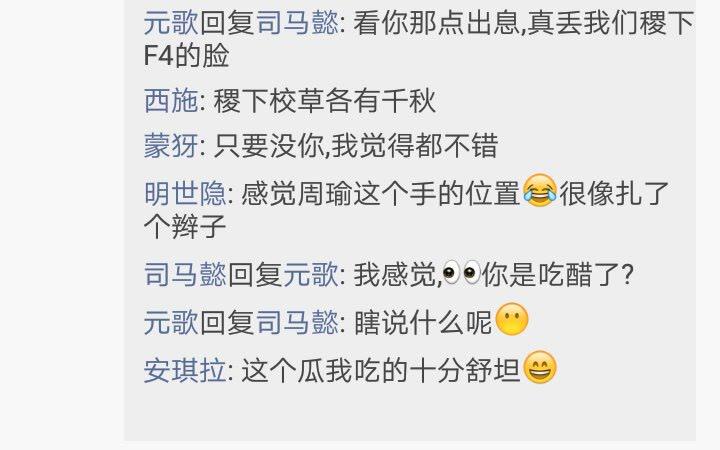Click the tears-of-joy emoji in 明世隐's comment

click(540, 191)
